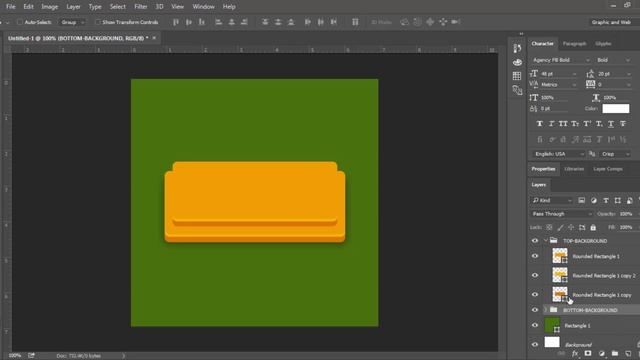Enable the Auto-Select checkbox
This screenshot has width=640, height=360.
(20, 22)
